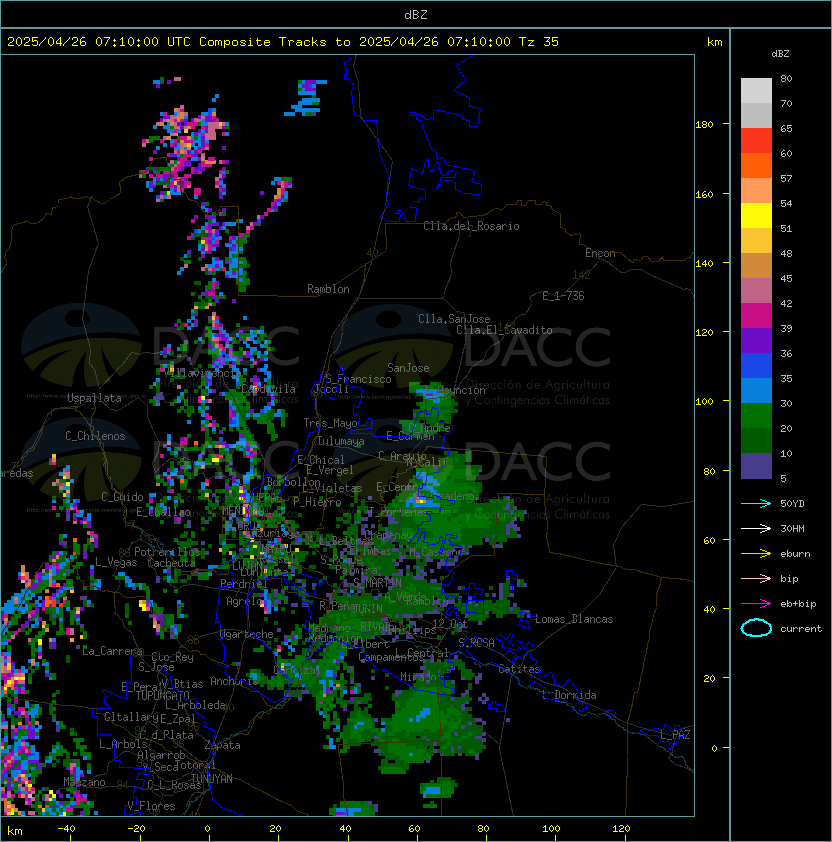Click the pink bip arrow in the legend
Viewport: 832px width, 842px height.
pos(756,578)
